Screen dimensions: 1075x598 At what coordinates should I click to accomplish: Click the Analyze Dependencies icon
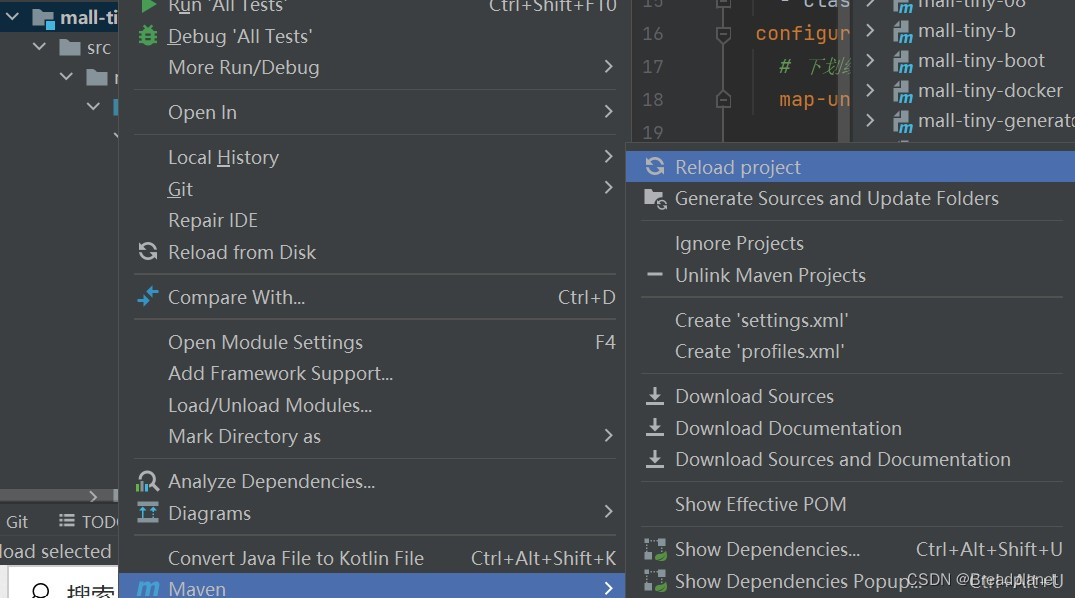click(x=150, y=480)
